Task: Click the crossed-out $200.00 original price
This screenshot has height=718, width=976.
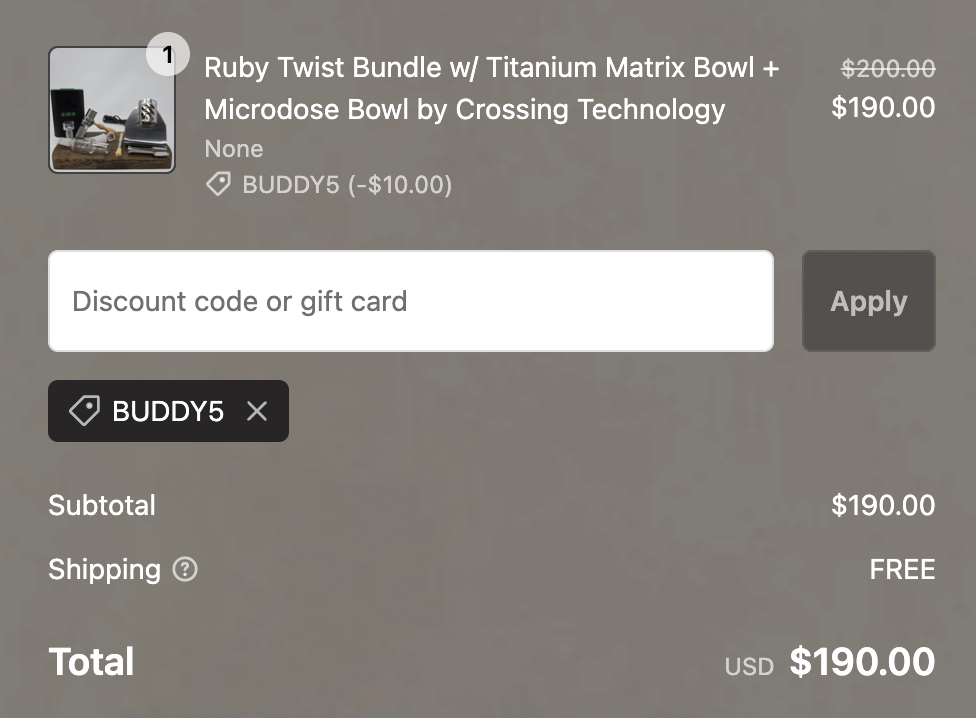Action: click(x=888, y=68)
